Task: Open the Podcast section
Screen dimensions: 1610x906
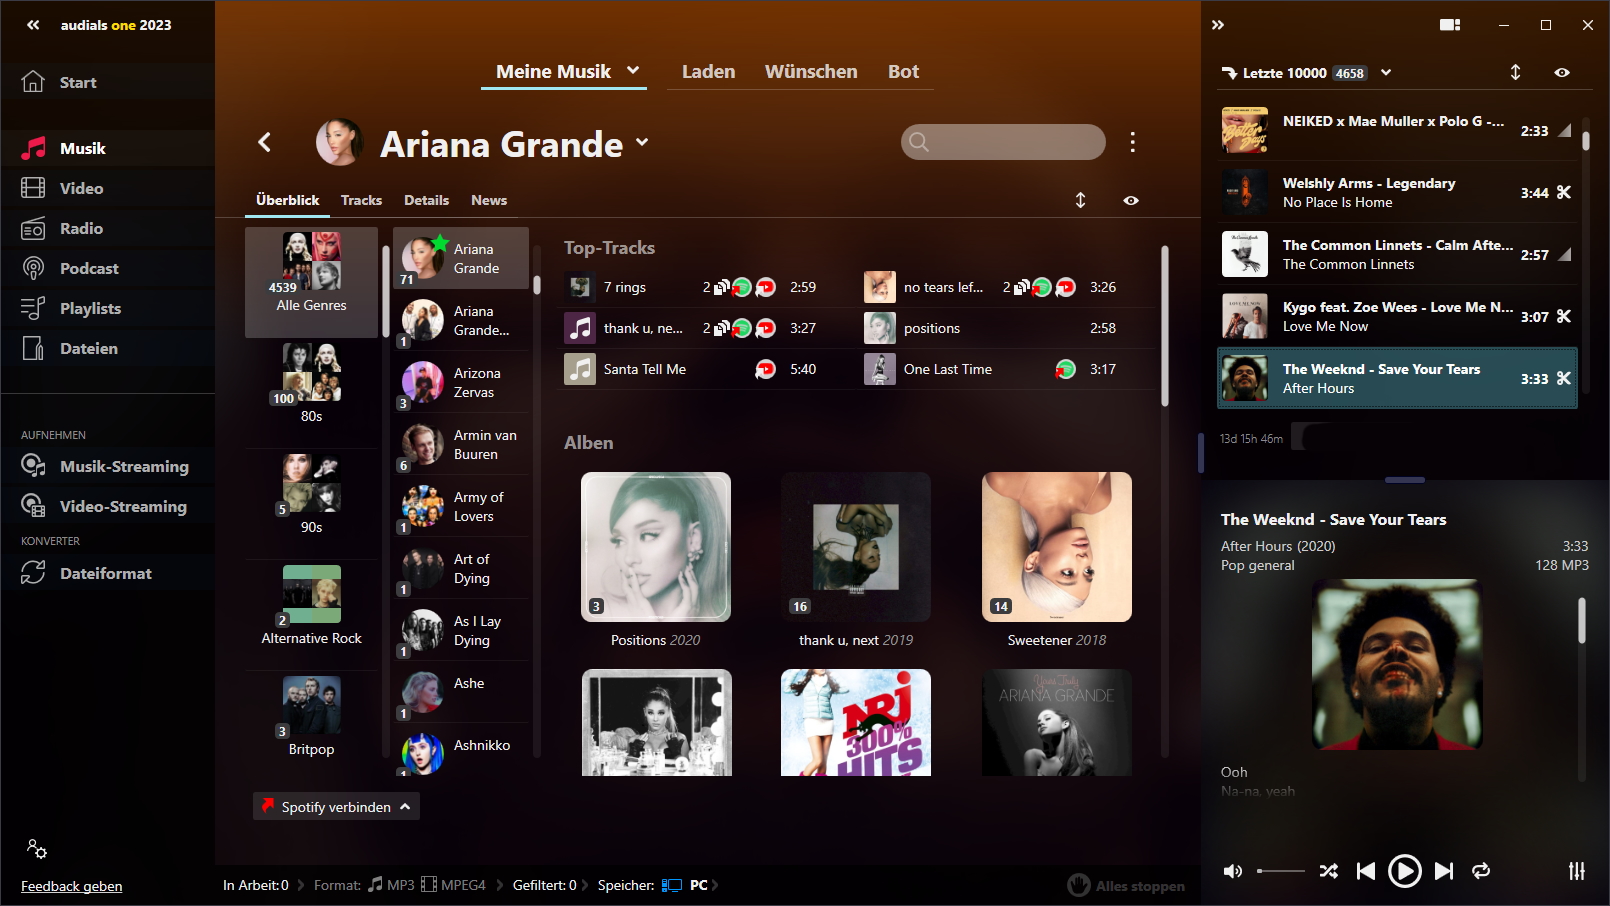Action: click(107, 268)
